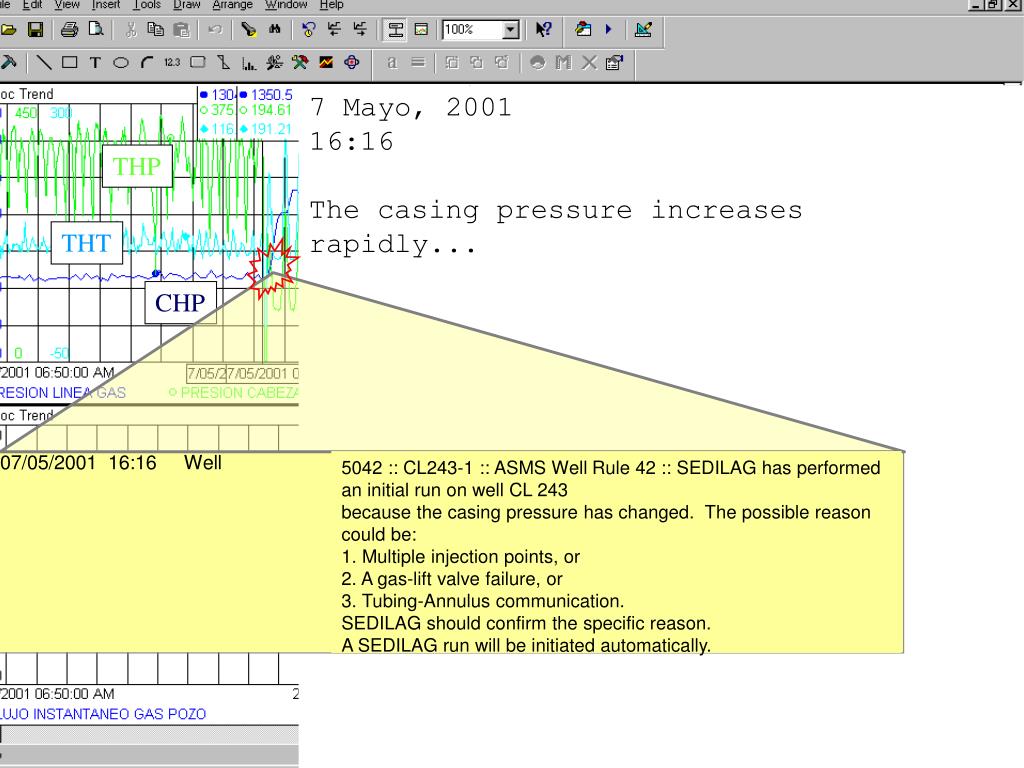Viewport: 1024px width, 768px height.
Task: Select the Line drawing tool
Action: (x=44, y=63)
